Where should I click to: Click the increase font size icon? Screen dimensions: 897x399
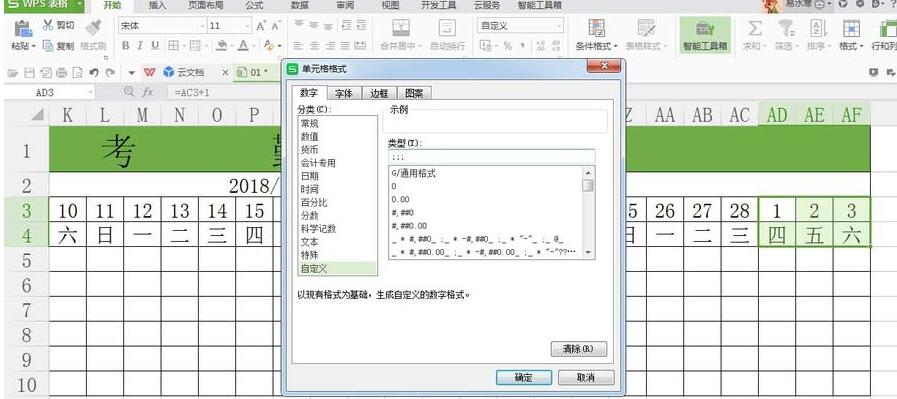pos(261,26)
